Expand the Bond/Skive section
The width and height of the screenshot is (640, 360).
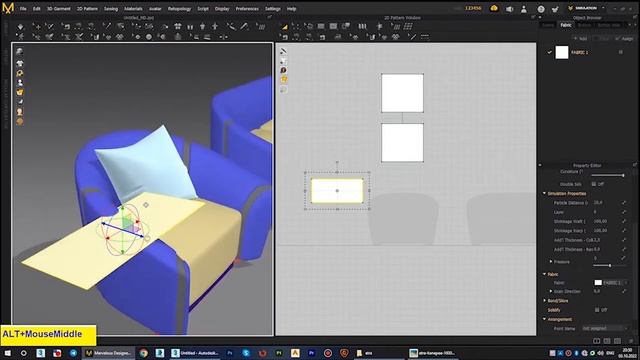(544, 300)
